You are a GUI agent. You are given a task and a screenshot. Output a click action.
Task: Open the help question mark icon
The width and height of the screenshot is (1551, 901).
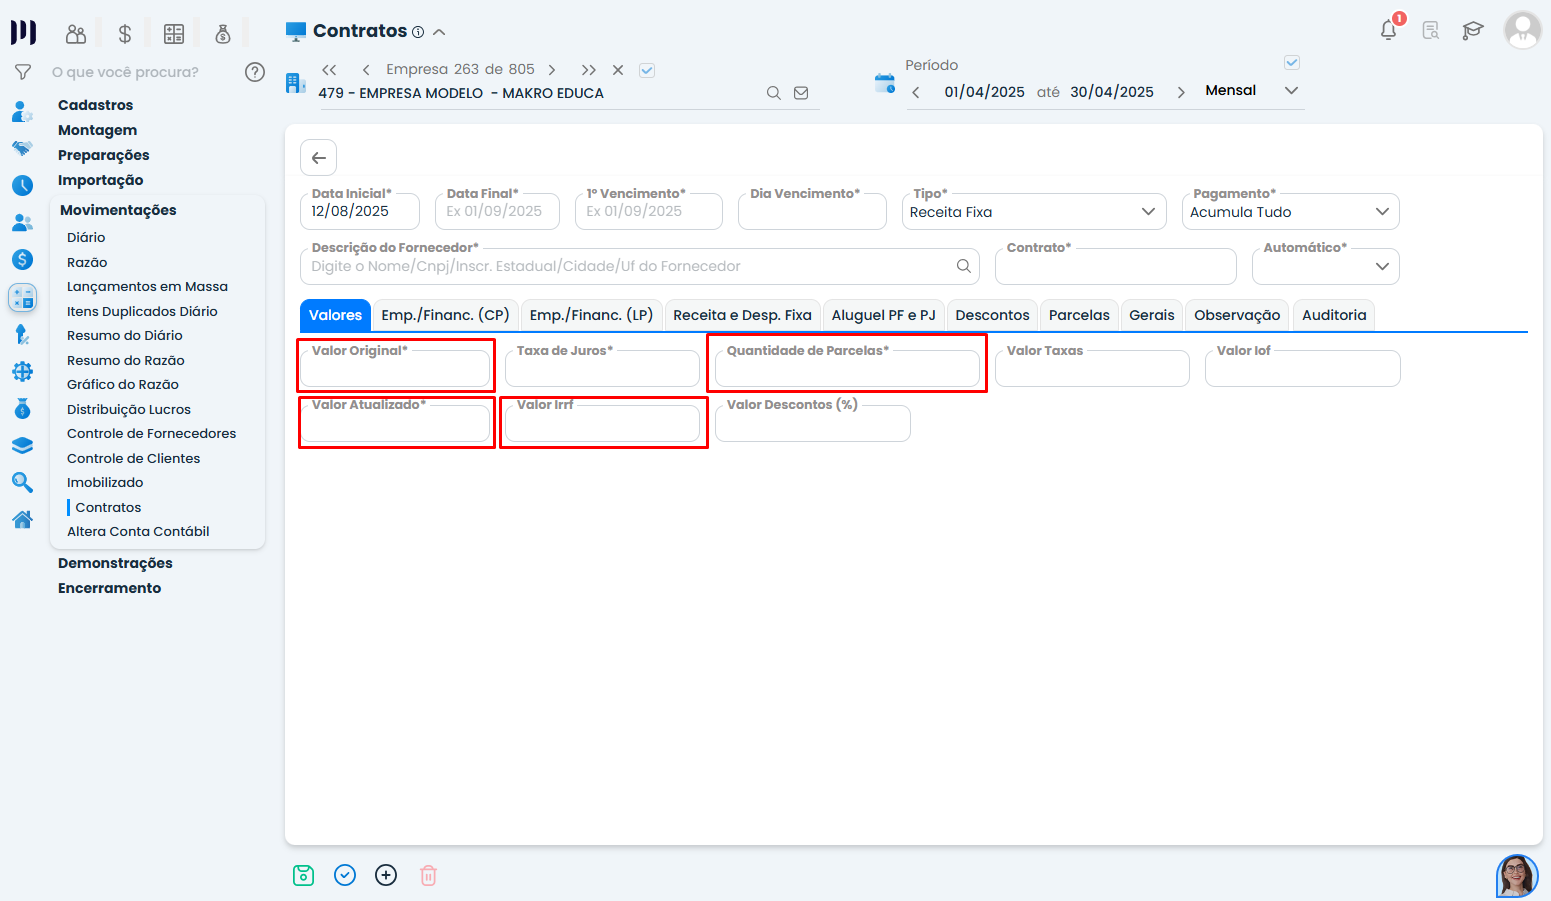(255, 72)
